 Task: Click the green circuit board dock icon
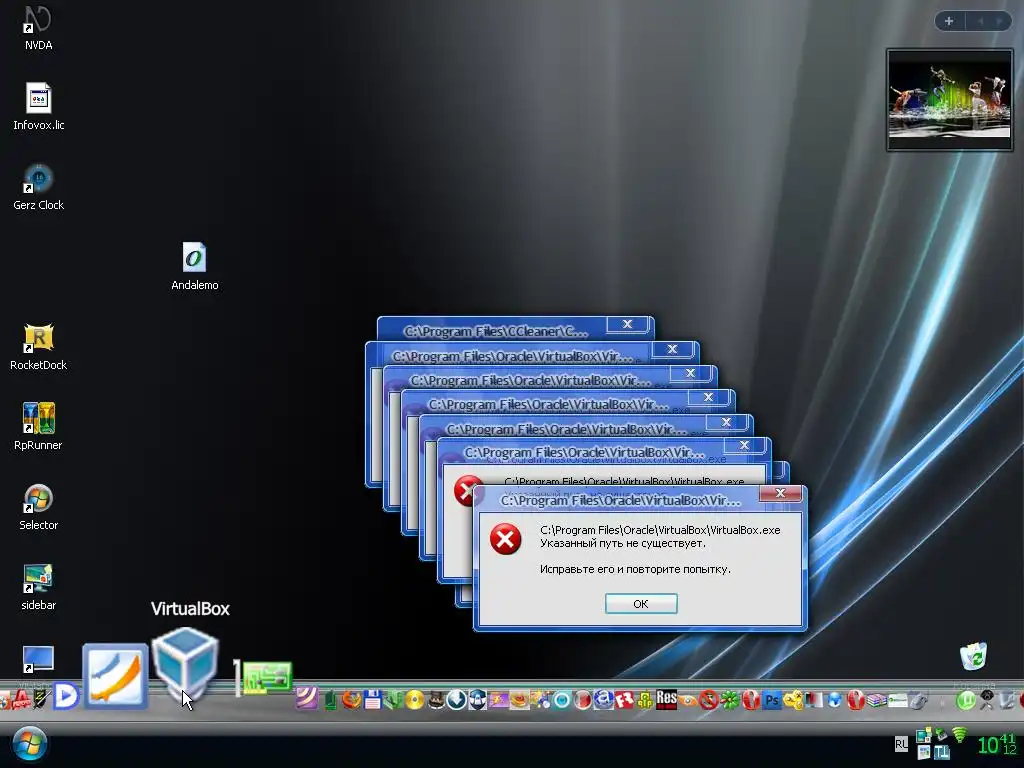tap(265, 678)
